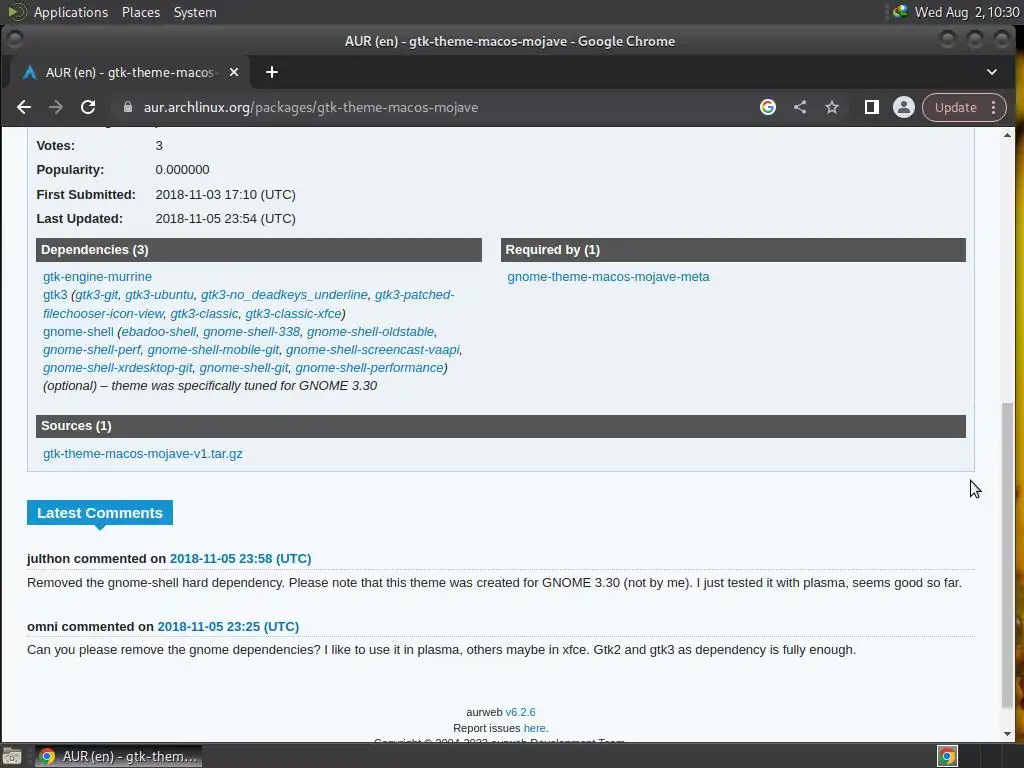Open the System menu
This screenshot has width=1024, height=768.
point(195,12)
